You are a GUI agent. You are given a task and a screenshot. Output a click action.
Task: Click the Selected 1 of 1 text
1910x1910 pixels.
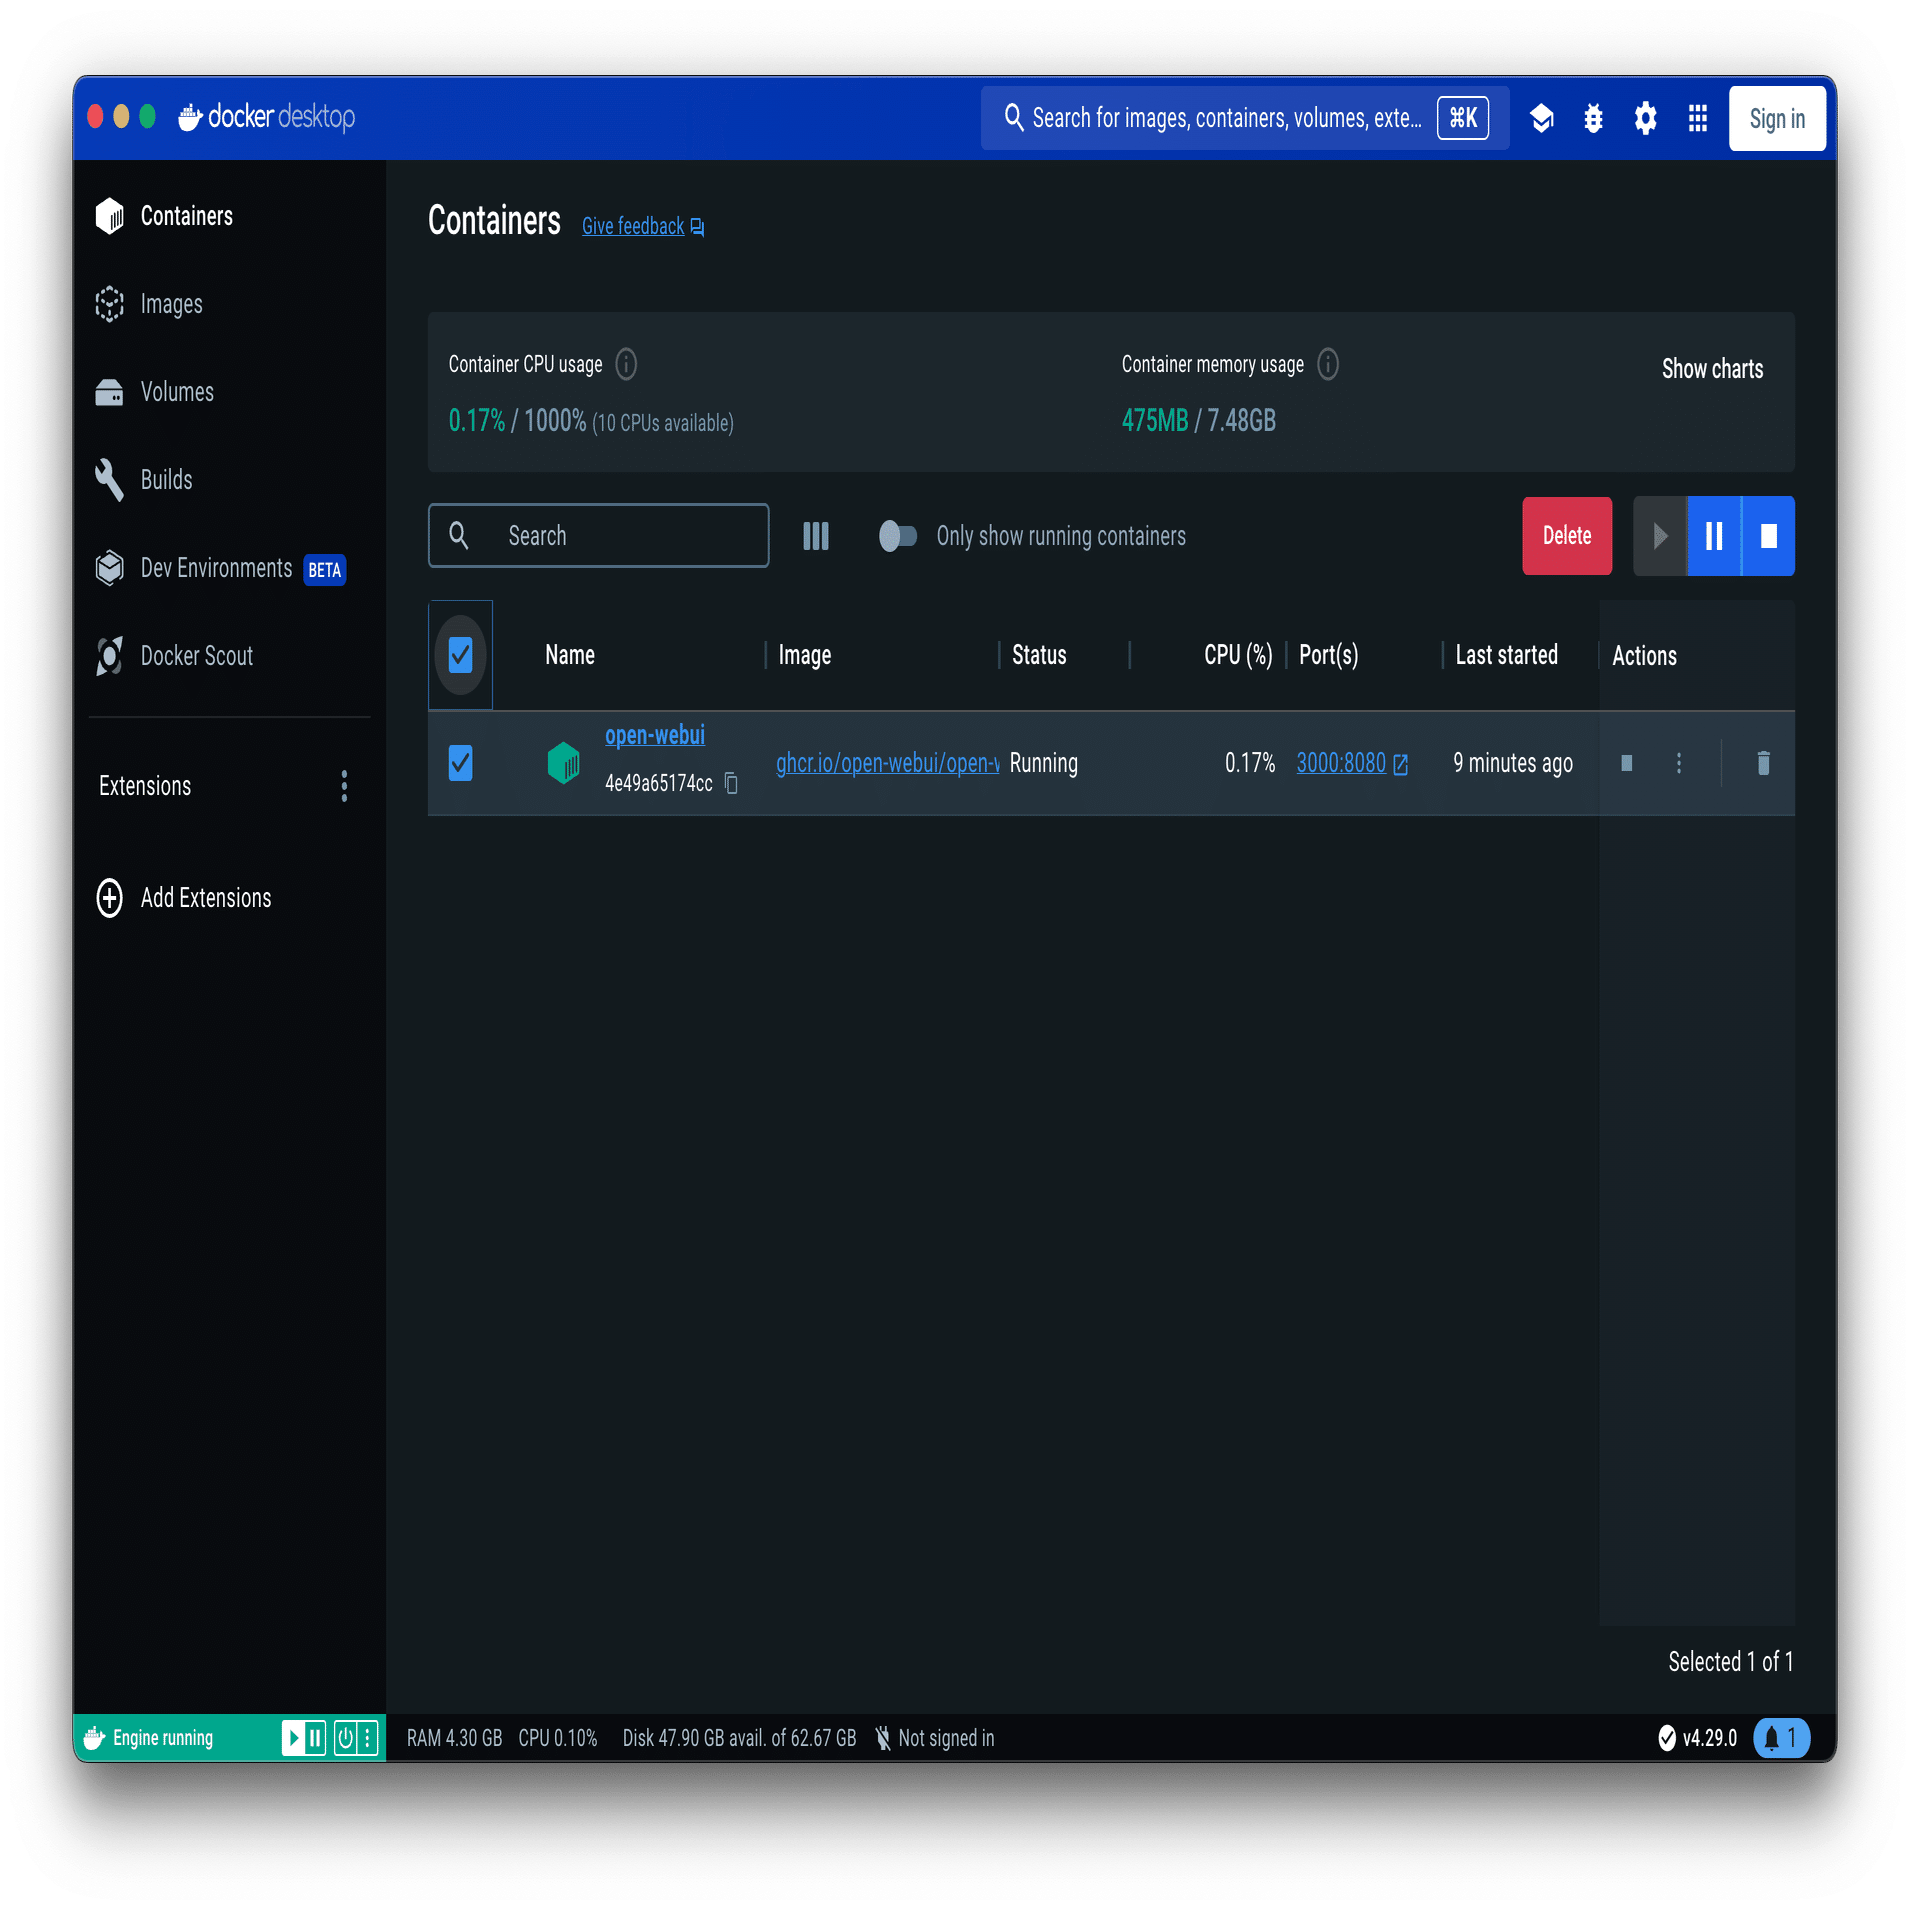[1730, 1661]
